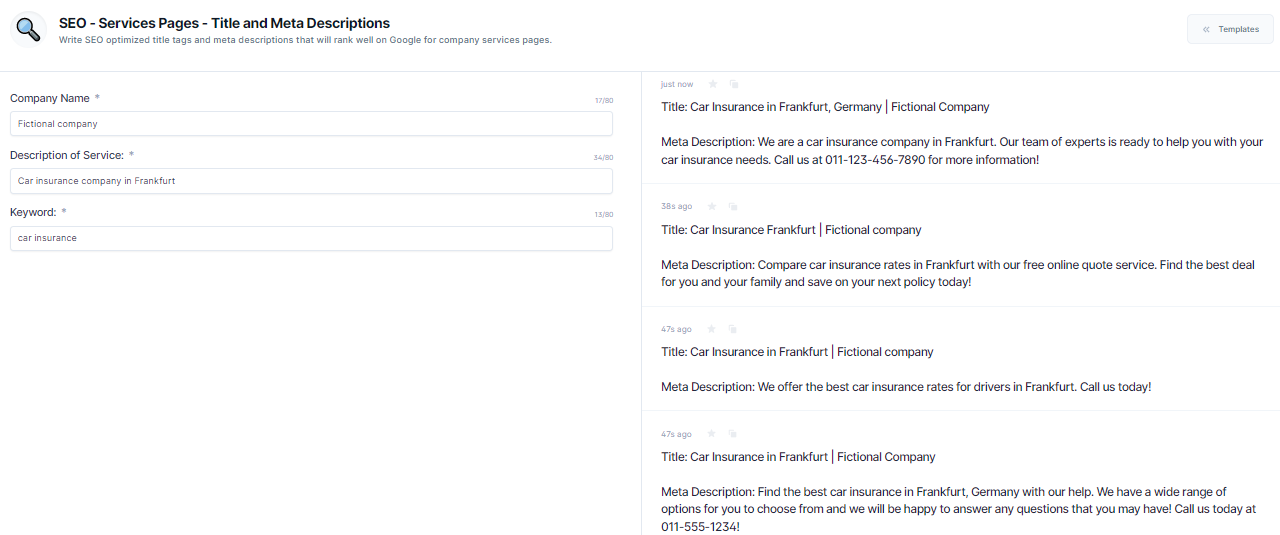1280x535 pixels.
Task: Star the '38s ago' generated result
Action: 712,206
